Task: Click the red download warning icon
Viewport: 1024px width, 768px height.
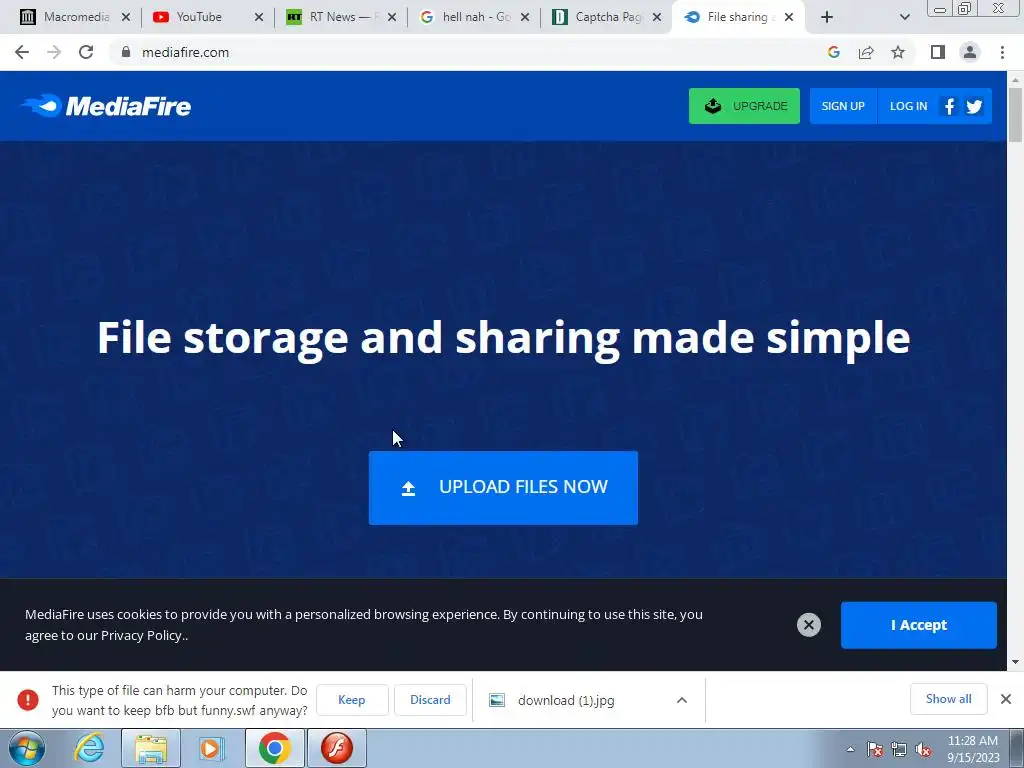Action: pos(27,699)
